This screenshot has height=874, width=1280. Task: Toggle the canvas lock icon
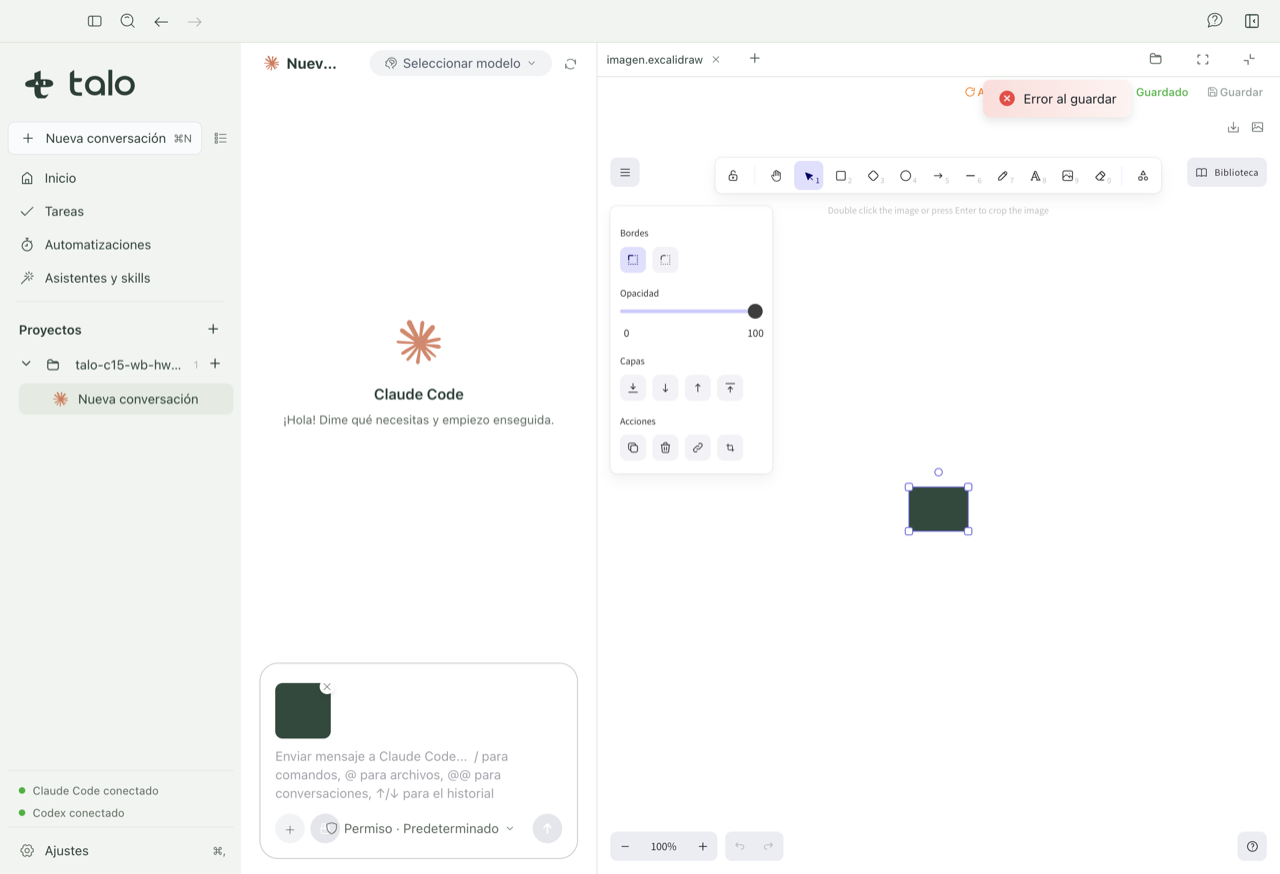pyautogui.click(x=733, y=176)
